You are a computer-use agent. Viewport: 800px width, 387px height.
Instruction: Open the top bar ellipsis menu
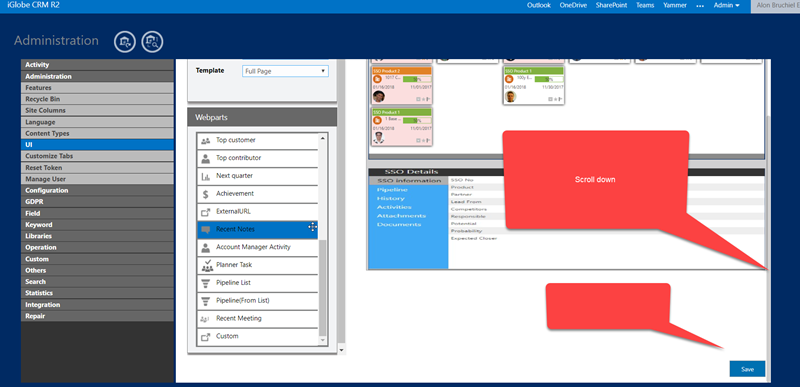click(x=700, y=6)
